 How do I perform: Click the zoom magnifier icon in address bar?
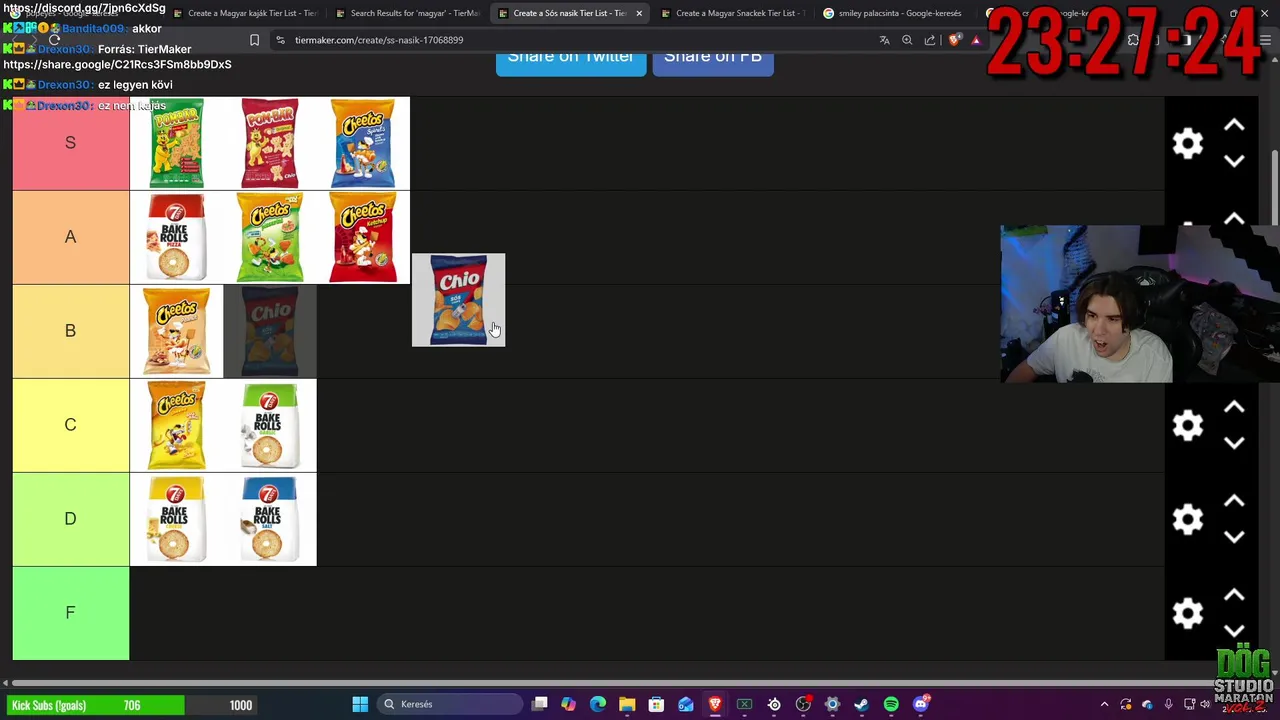907,40
